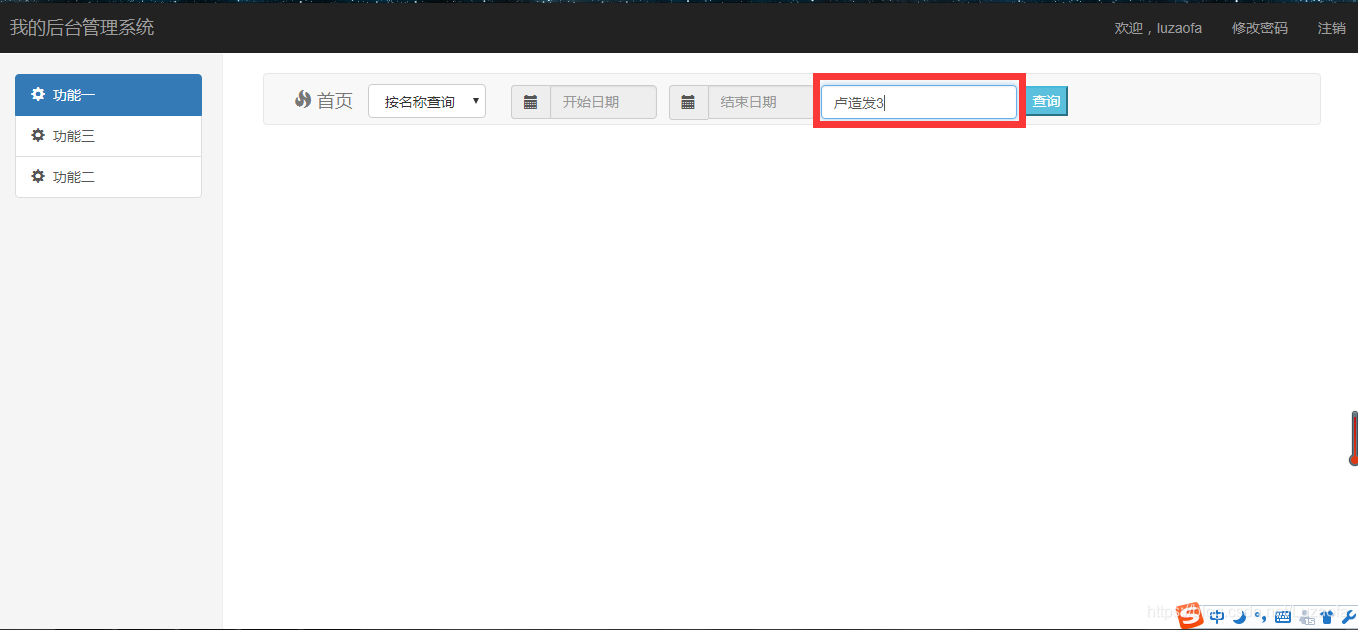Image resolution: width=1358 pixels, height=630 pixels.
Task: Click the 欢迎，luzaofa welcome text
Action: 1158,28
